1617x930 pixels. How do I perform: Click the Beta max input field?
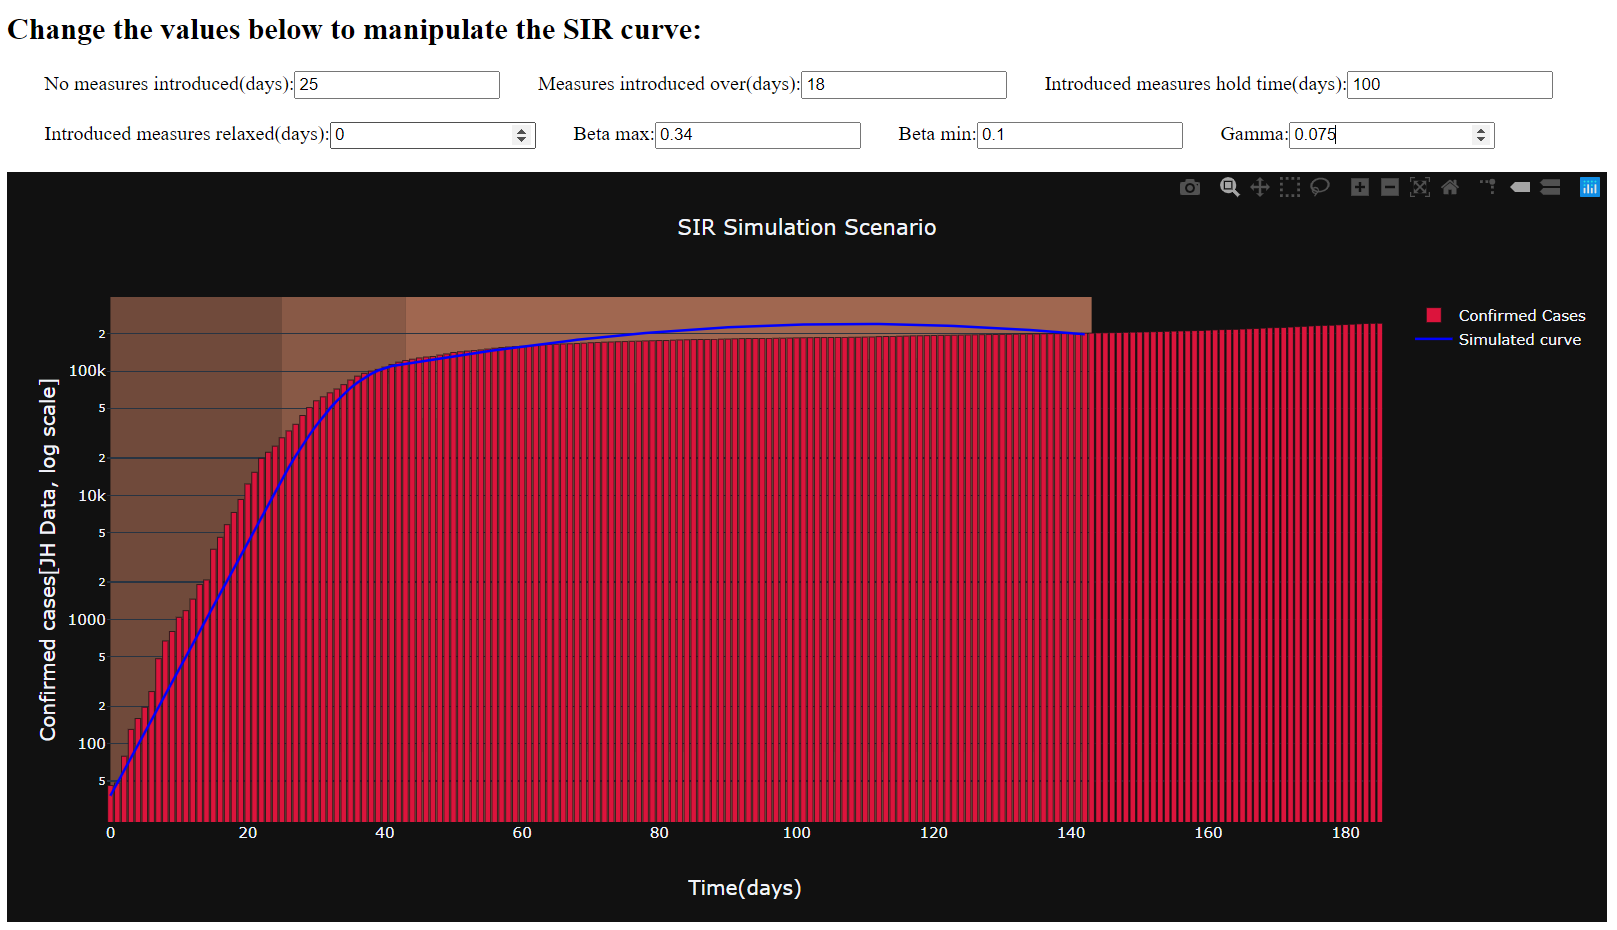click(x=758, y=135)
